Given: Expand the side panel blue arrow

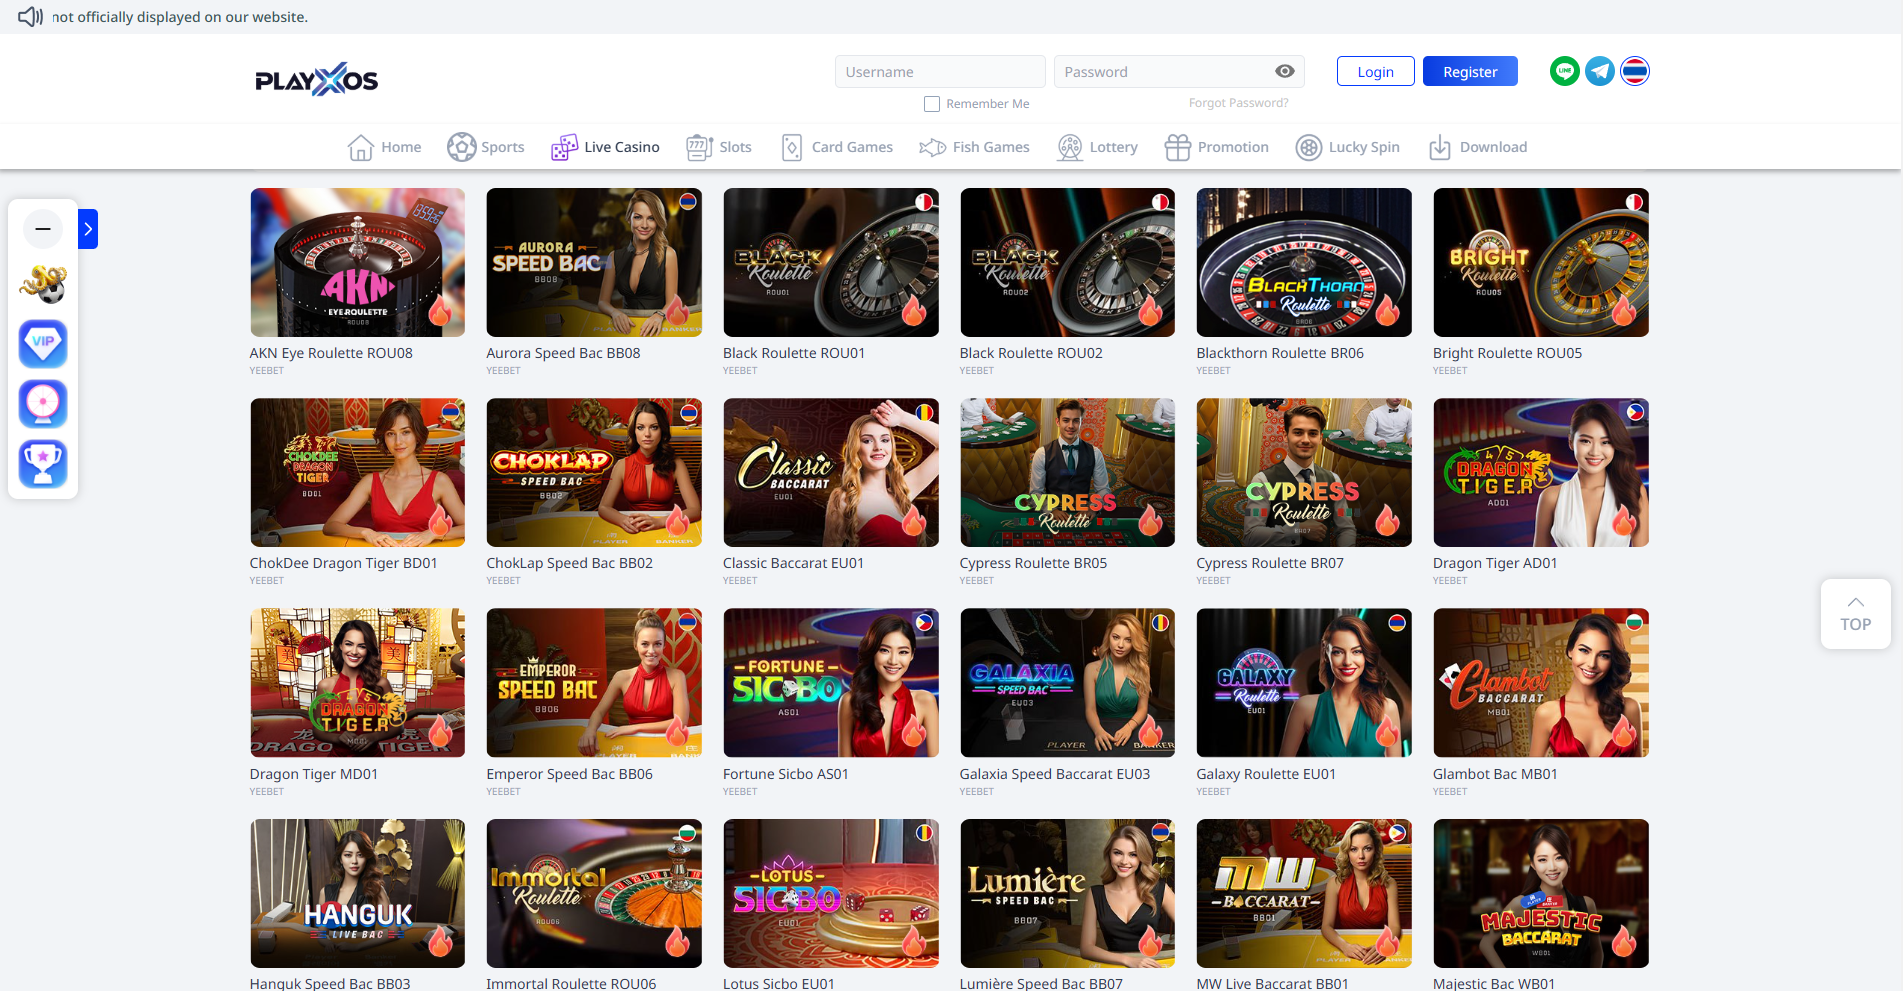Looking at the screenshot, I should pyautogui.click(x=88, y=229).
